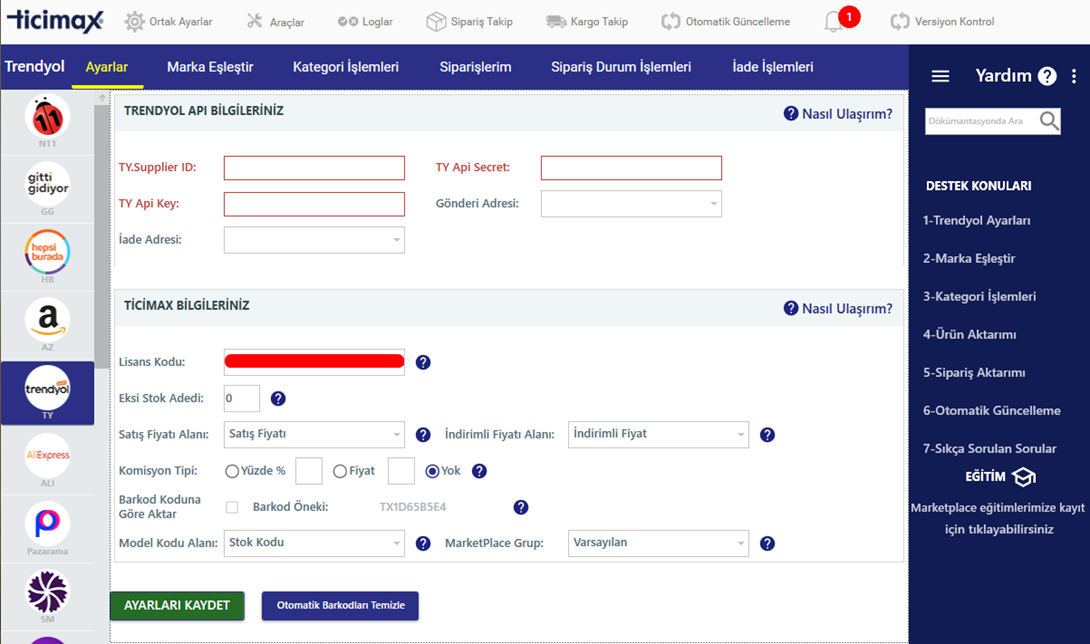This screenshot has width=1090, height=644.
Task: Show help for Model Kodu Alanı
Action: pos(423,543)
